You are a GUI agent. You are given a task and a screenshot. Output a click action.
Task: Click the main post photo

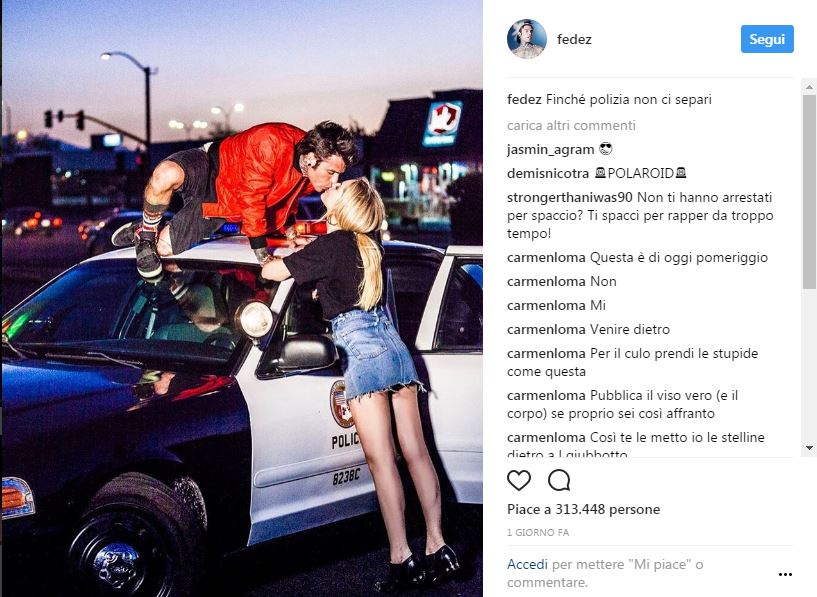tap(242, 298)
